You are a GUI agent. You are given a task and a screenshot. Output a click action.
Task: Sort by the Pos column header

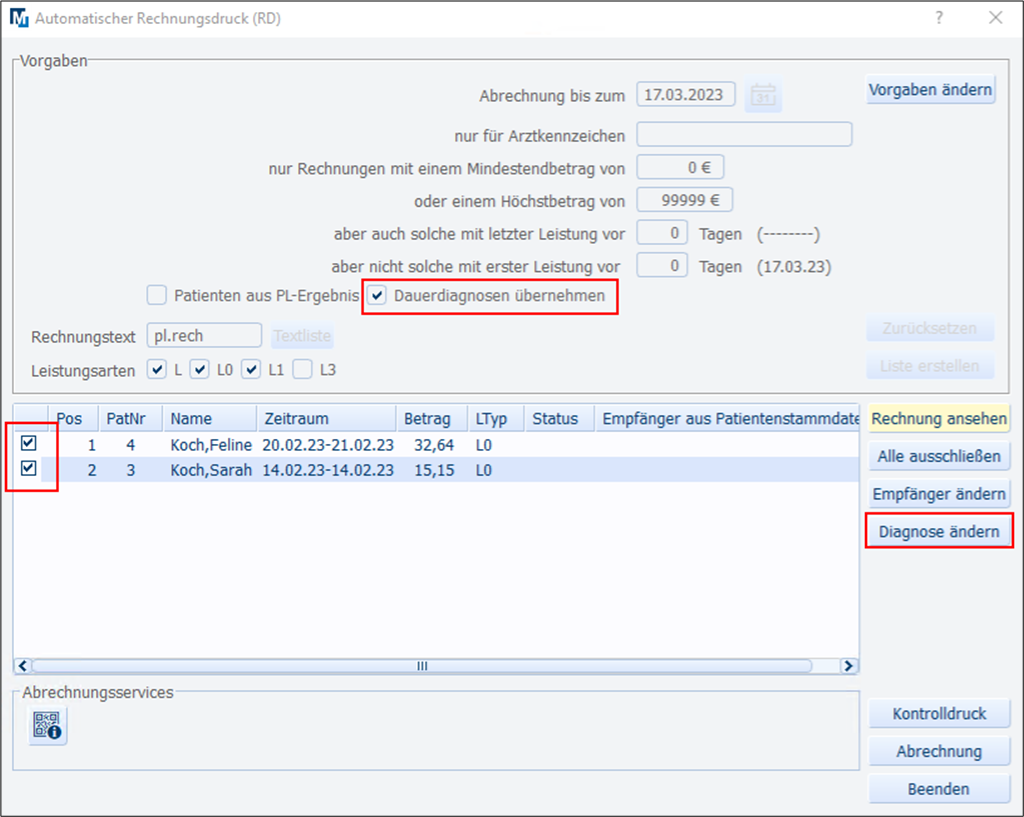(73, 419)
